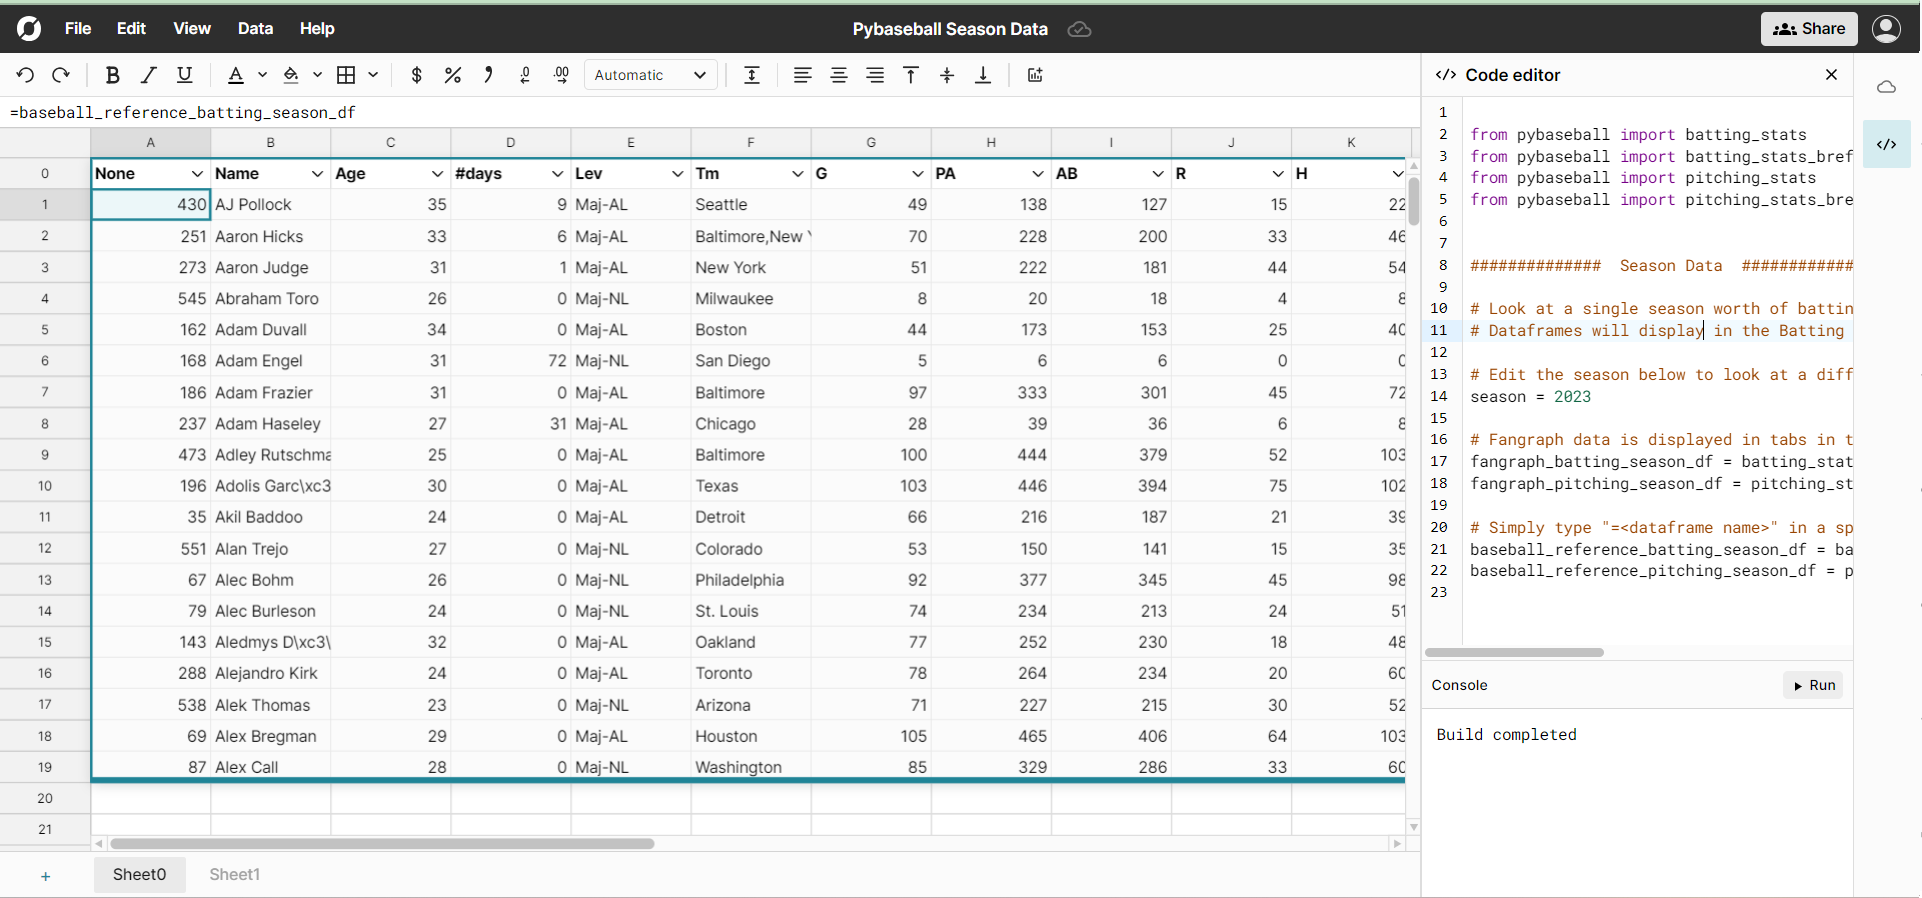
Task: Click the Share button
Action: coord(1808,28)
